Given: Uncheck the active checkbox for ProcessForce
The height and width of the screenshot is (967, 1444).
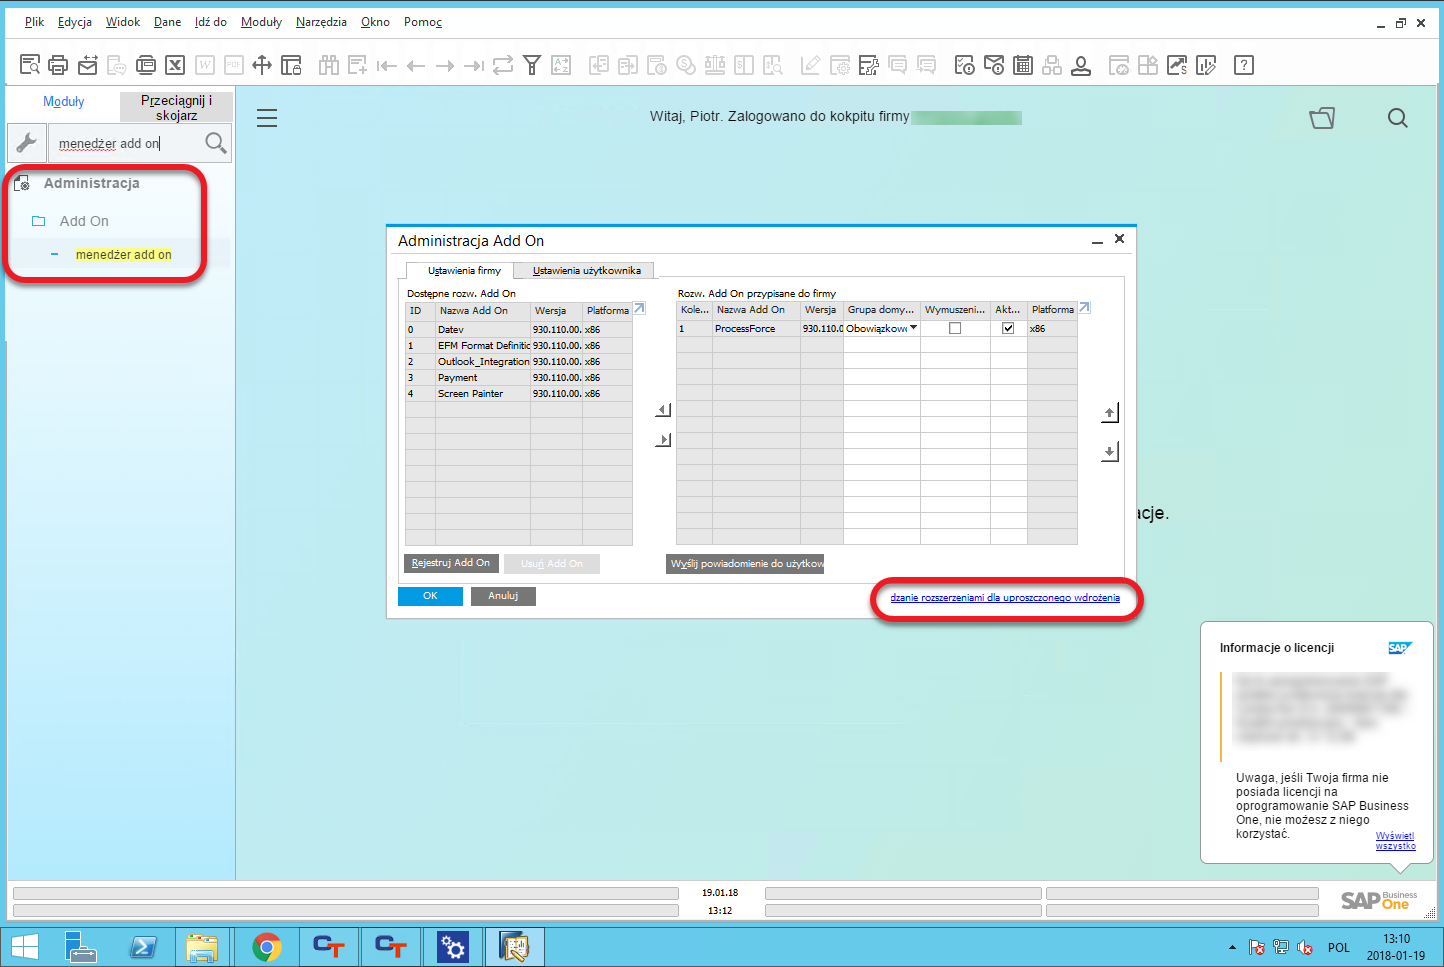Looking at the screenshot, I should 1008,328.
